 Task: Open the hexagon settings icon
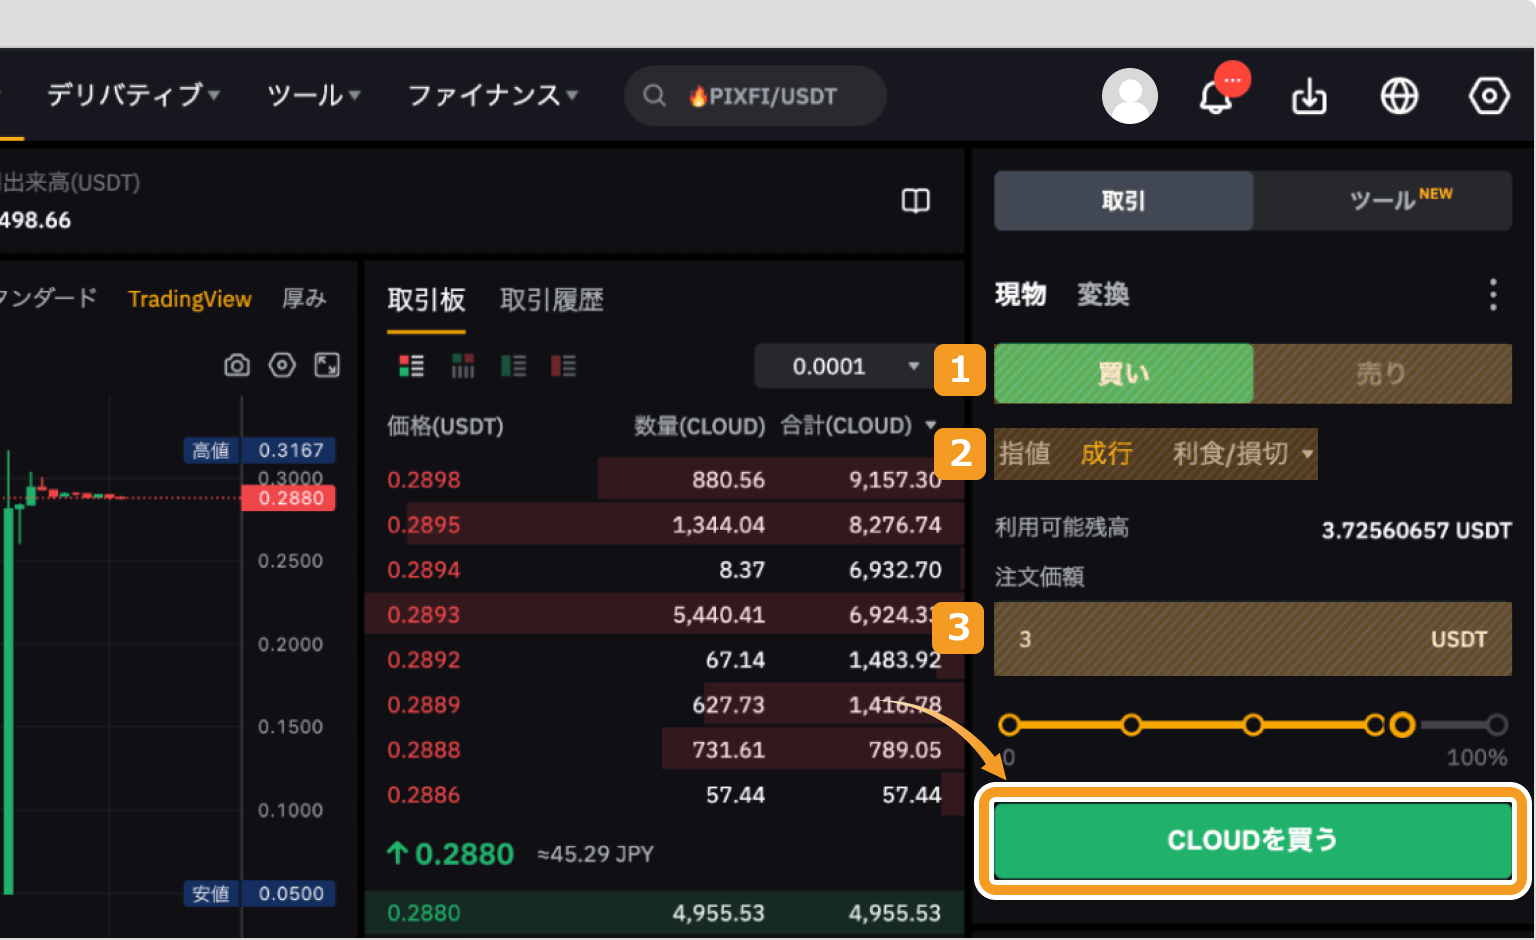click(1489, 96)
